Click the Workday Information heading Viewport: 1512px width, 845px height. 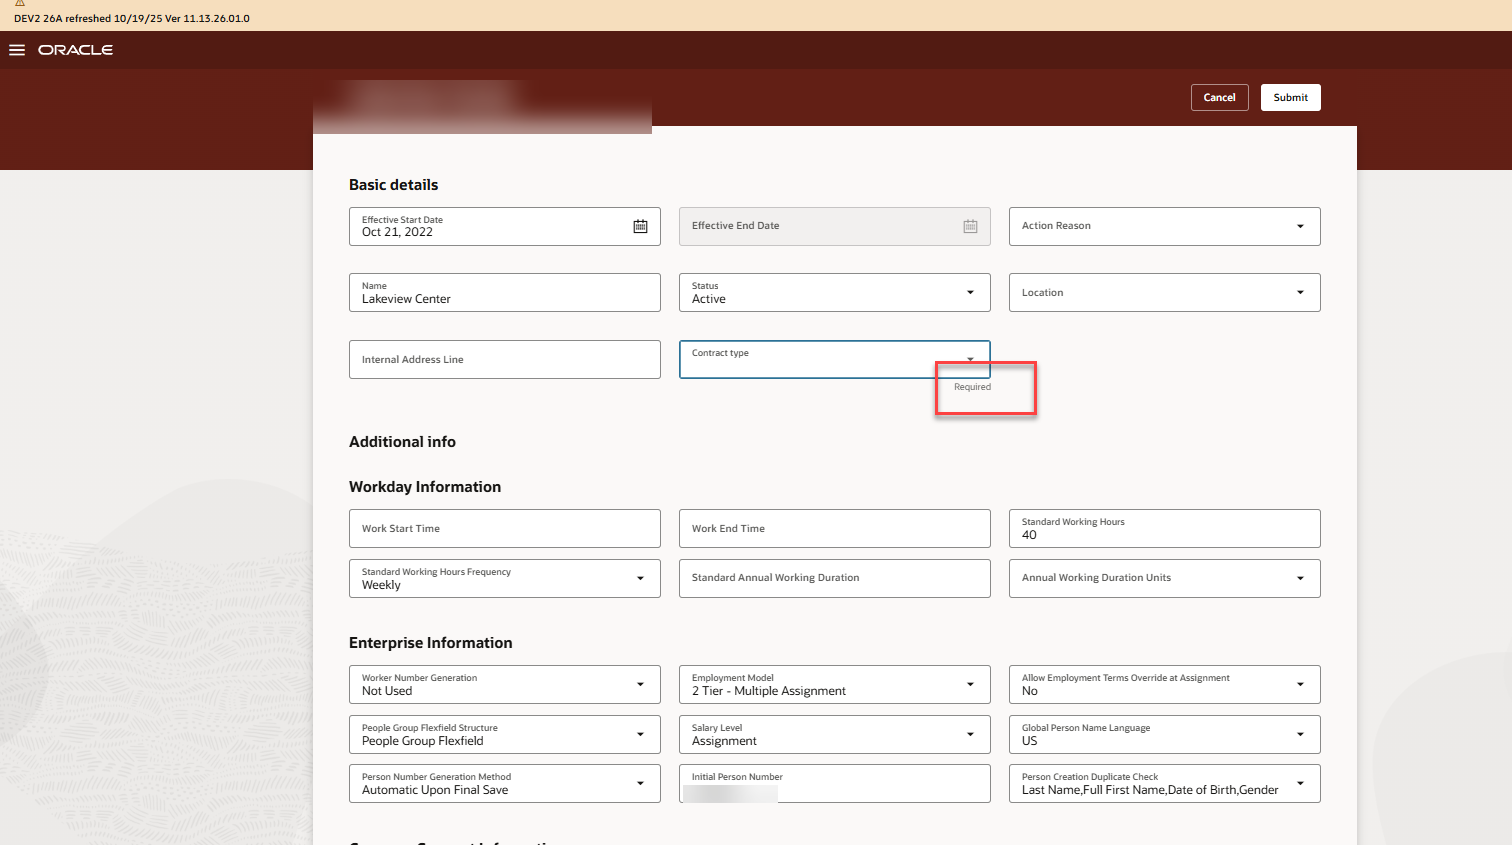(425, 487)
